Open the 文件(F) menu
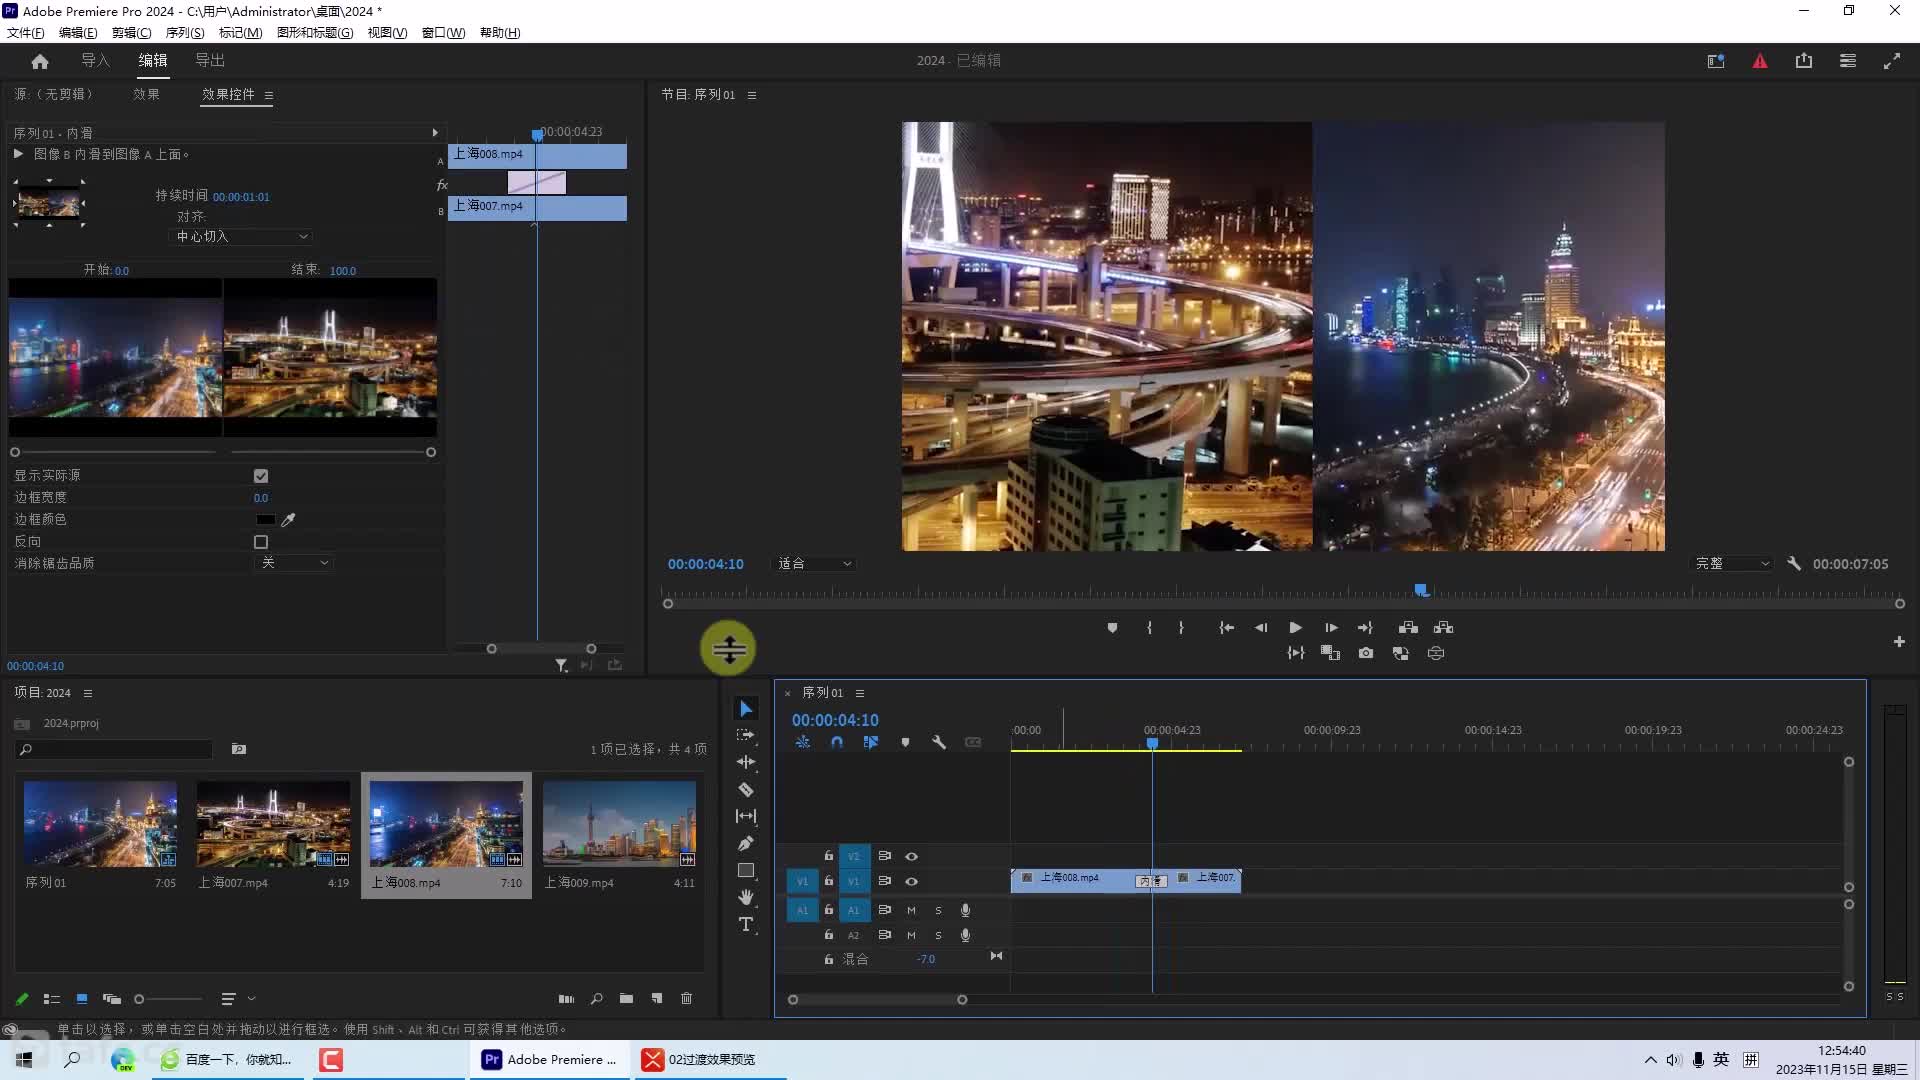The width and height of the screenshot is (1920, 1080). click(x=26, y=33)
